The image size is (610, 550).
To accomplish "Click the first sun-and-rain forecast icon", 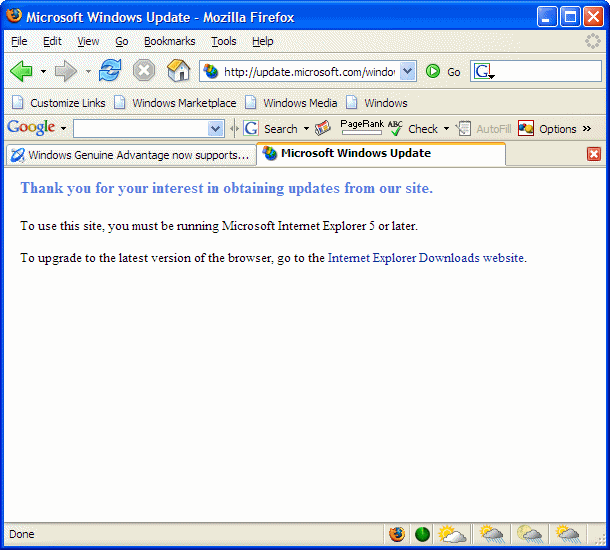I will click(492, 534).
